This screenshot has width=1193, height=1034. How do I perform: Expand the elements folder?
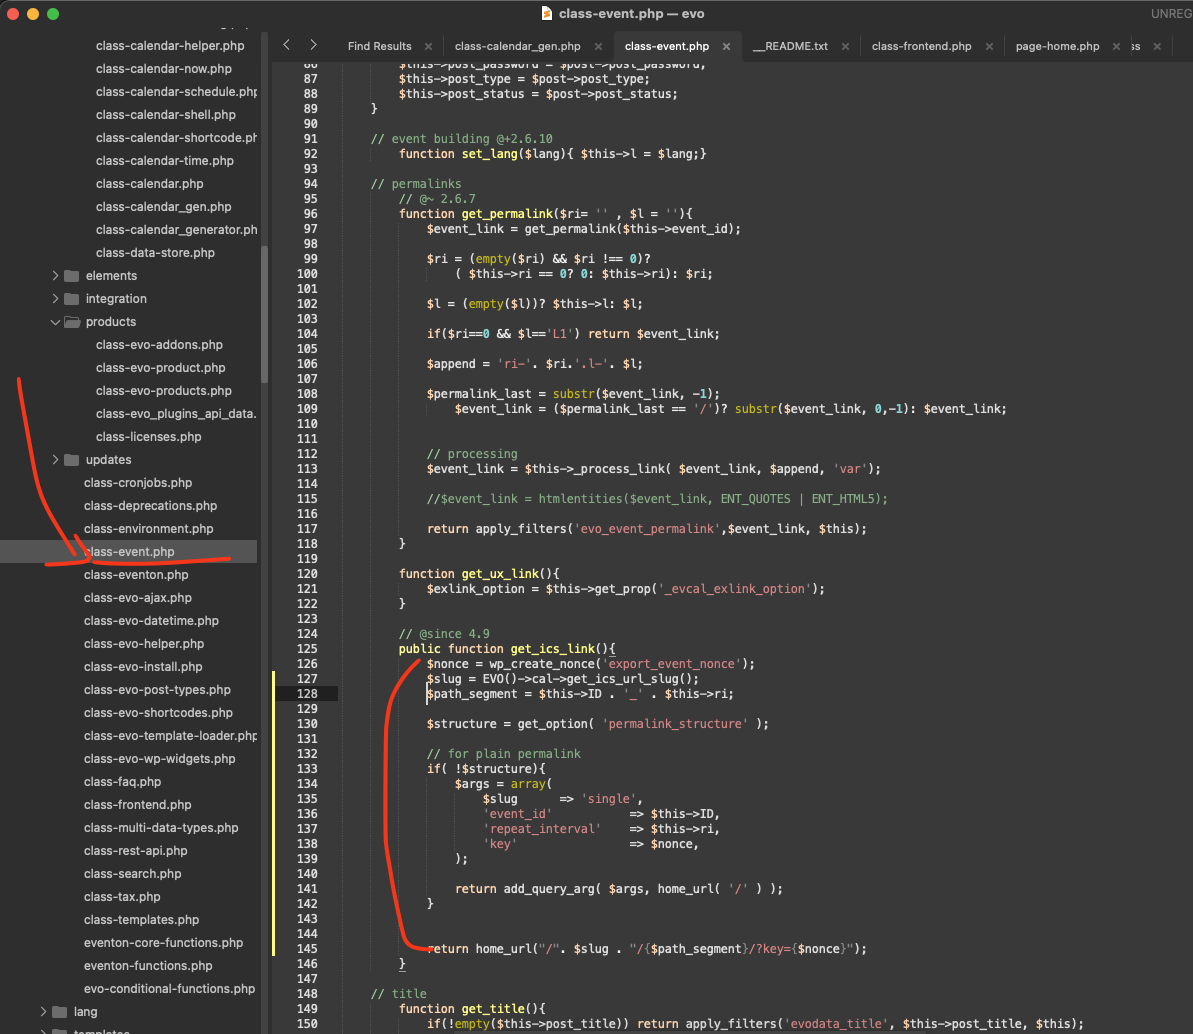click(x=55, y=276)
